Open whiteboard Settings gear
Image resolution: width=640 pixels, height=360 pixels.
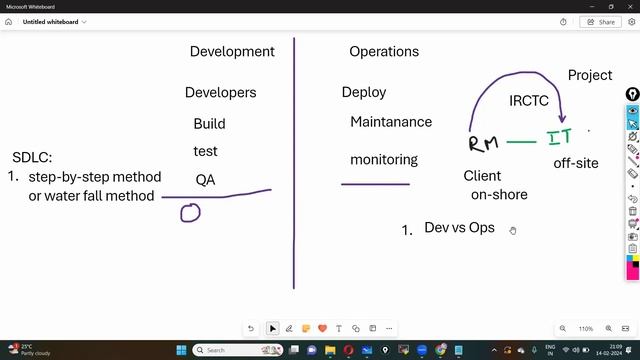click(631, 22)
